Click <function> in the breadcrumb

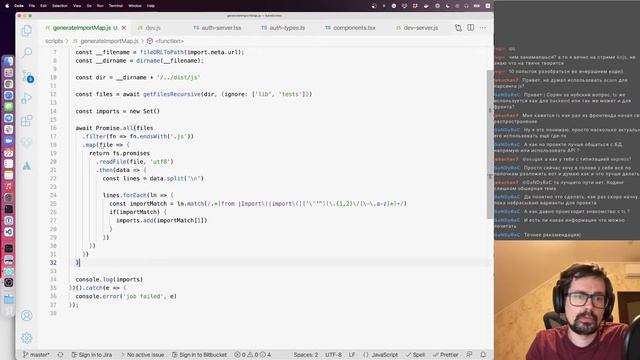[169, 41]
